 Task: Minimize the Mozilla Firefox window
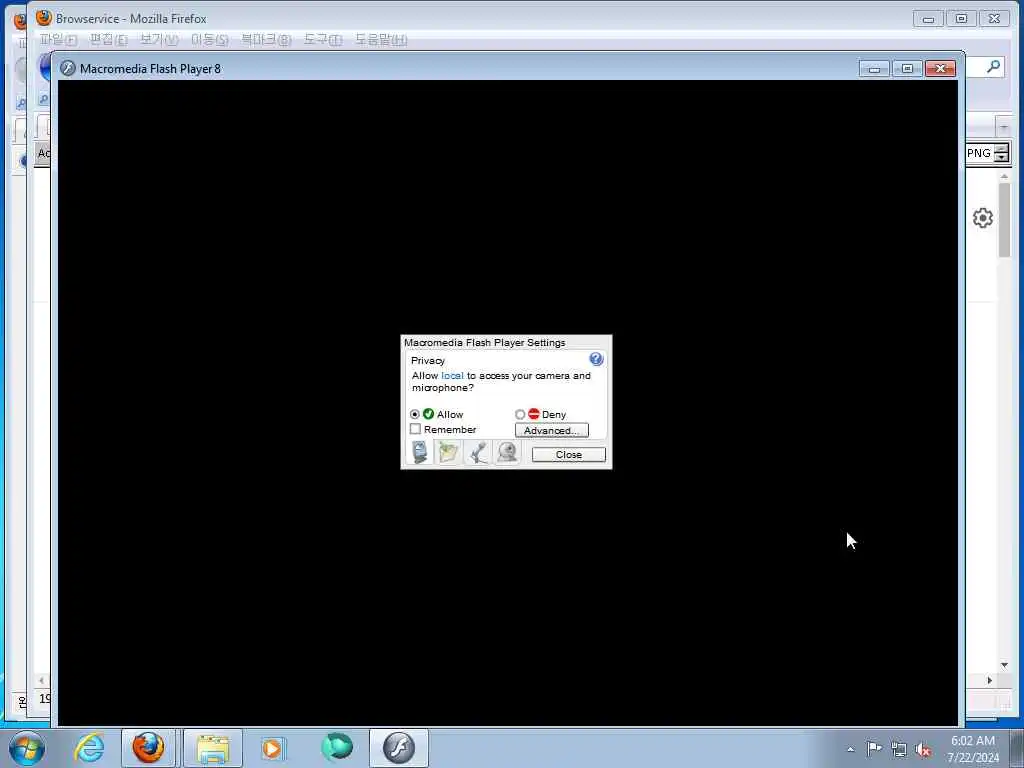pos(929,18)
